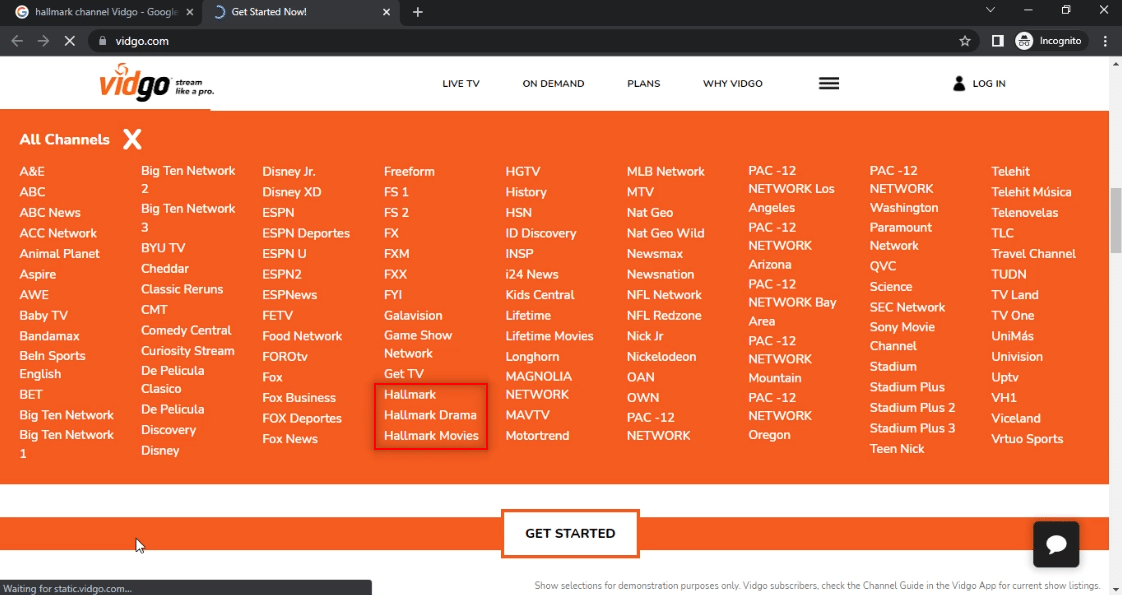
Task: Click the LOG IN link
Action: pyautogui.click(x=989, y=84)
